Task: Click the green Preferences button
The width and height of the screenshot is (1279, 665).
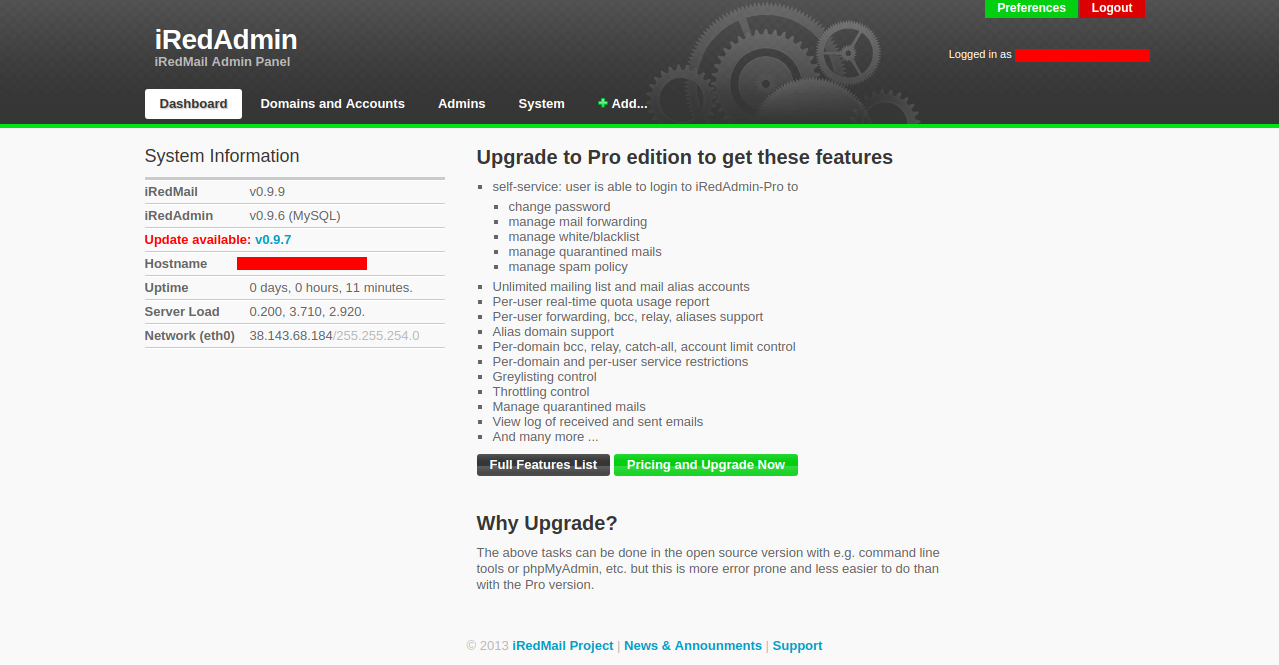Action: click(1031, 8)
